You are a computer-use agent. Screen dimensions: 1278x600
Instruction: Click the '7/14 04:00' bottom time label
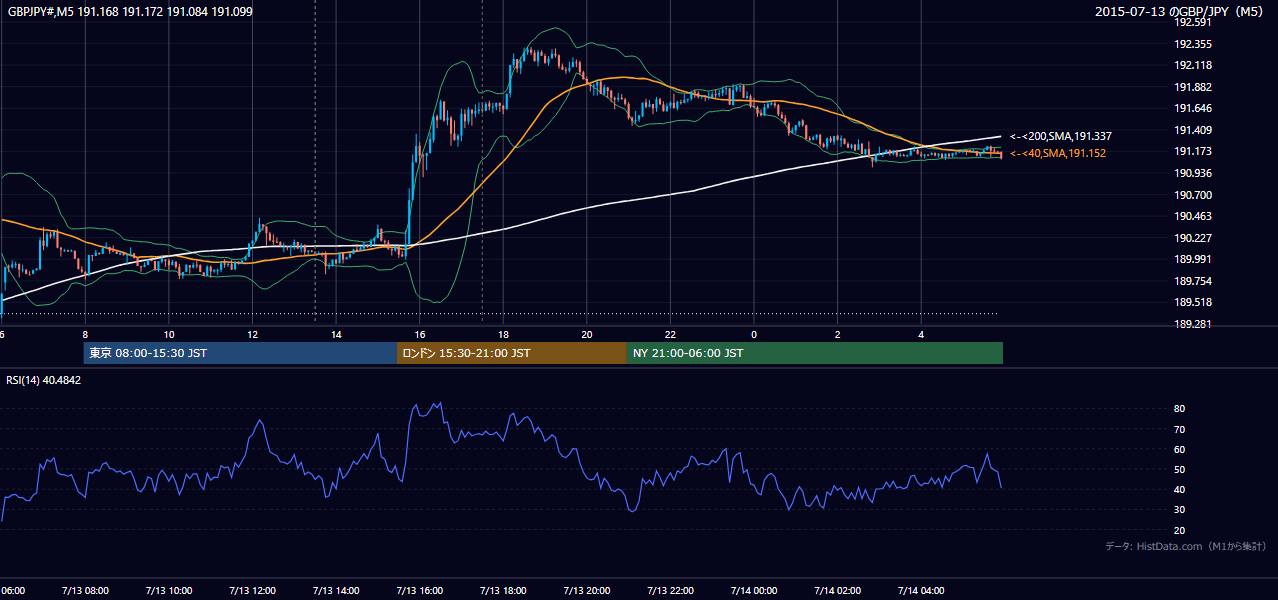point(921,590)
